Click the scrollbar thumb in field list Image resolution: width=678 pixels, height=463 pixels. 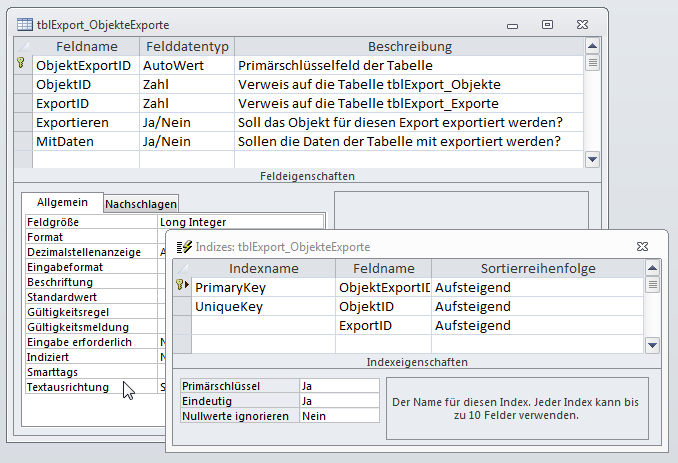[592, 63]
